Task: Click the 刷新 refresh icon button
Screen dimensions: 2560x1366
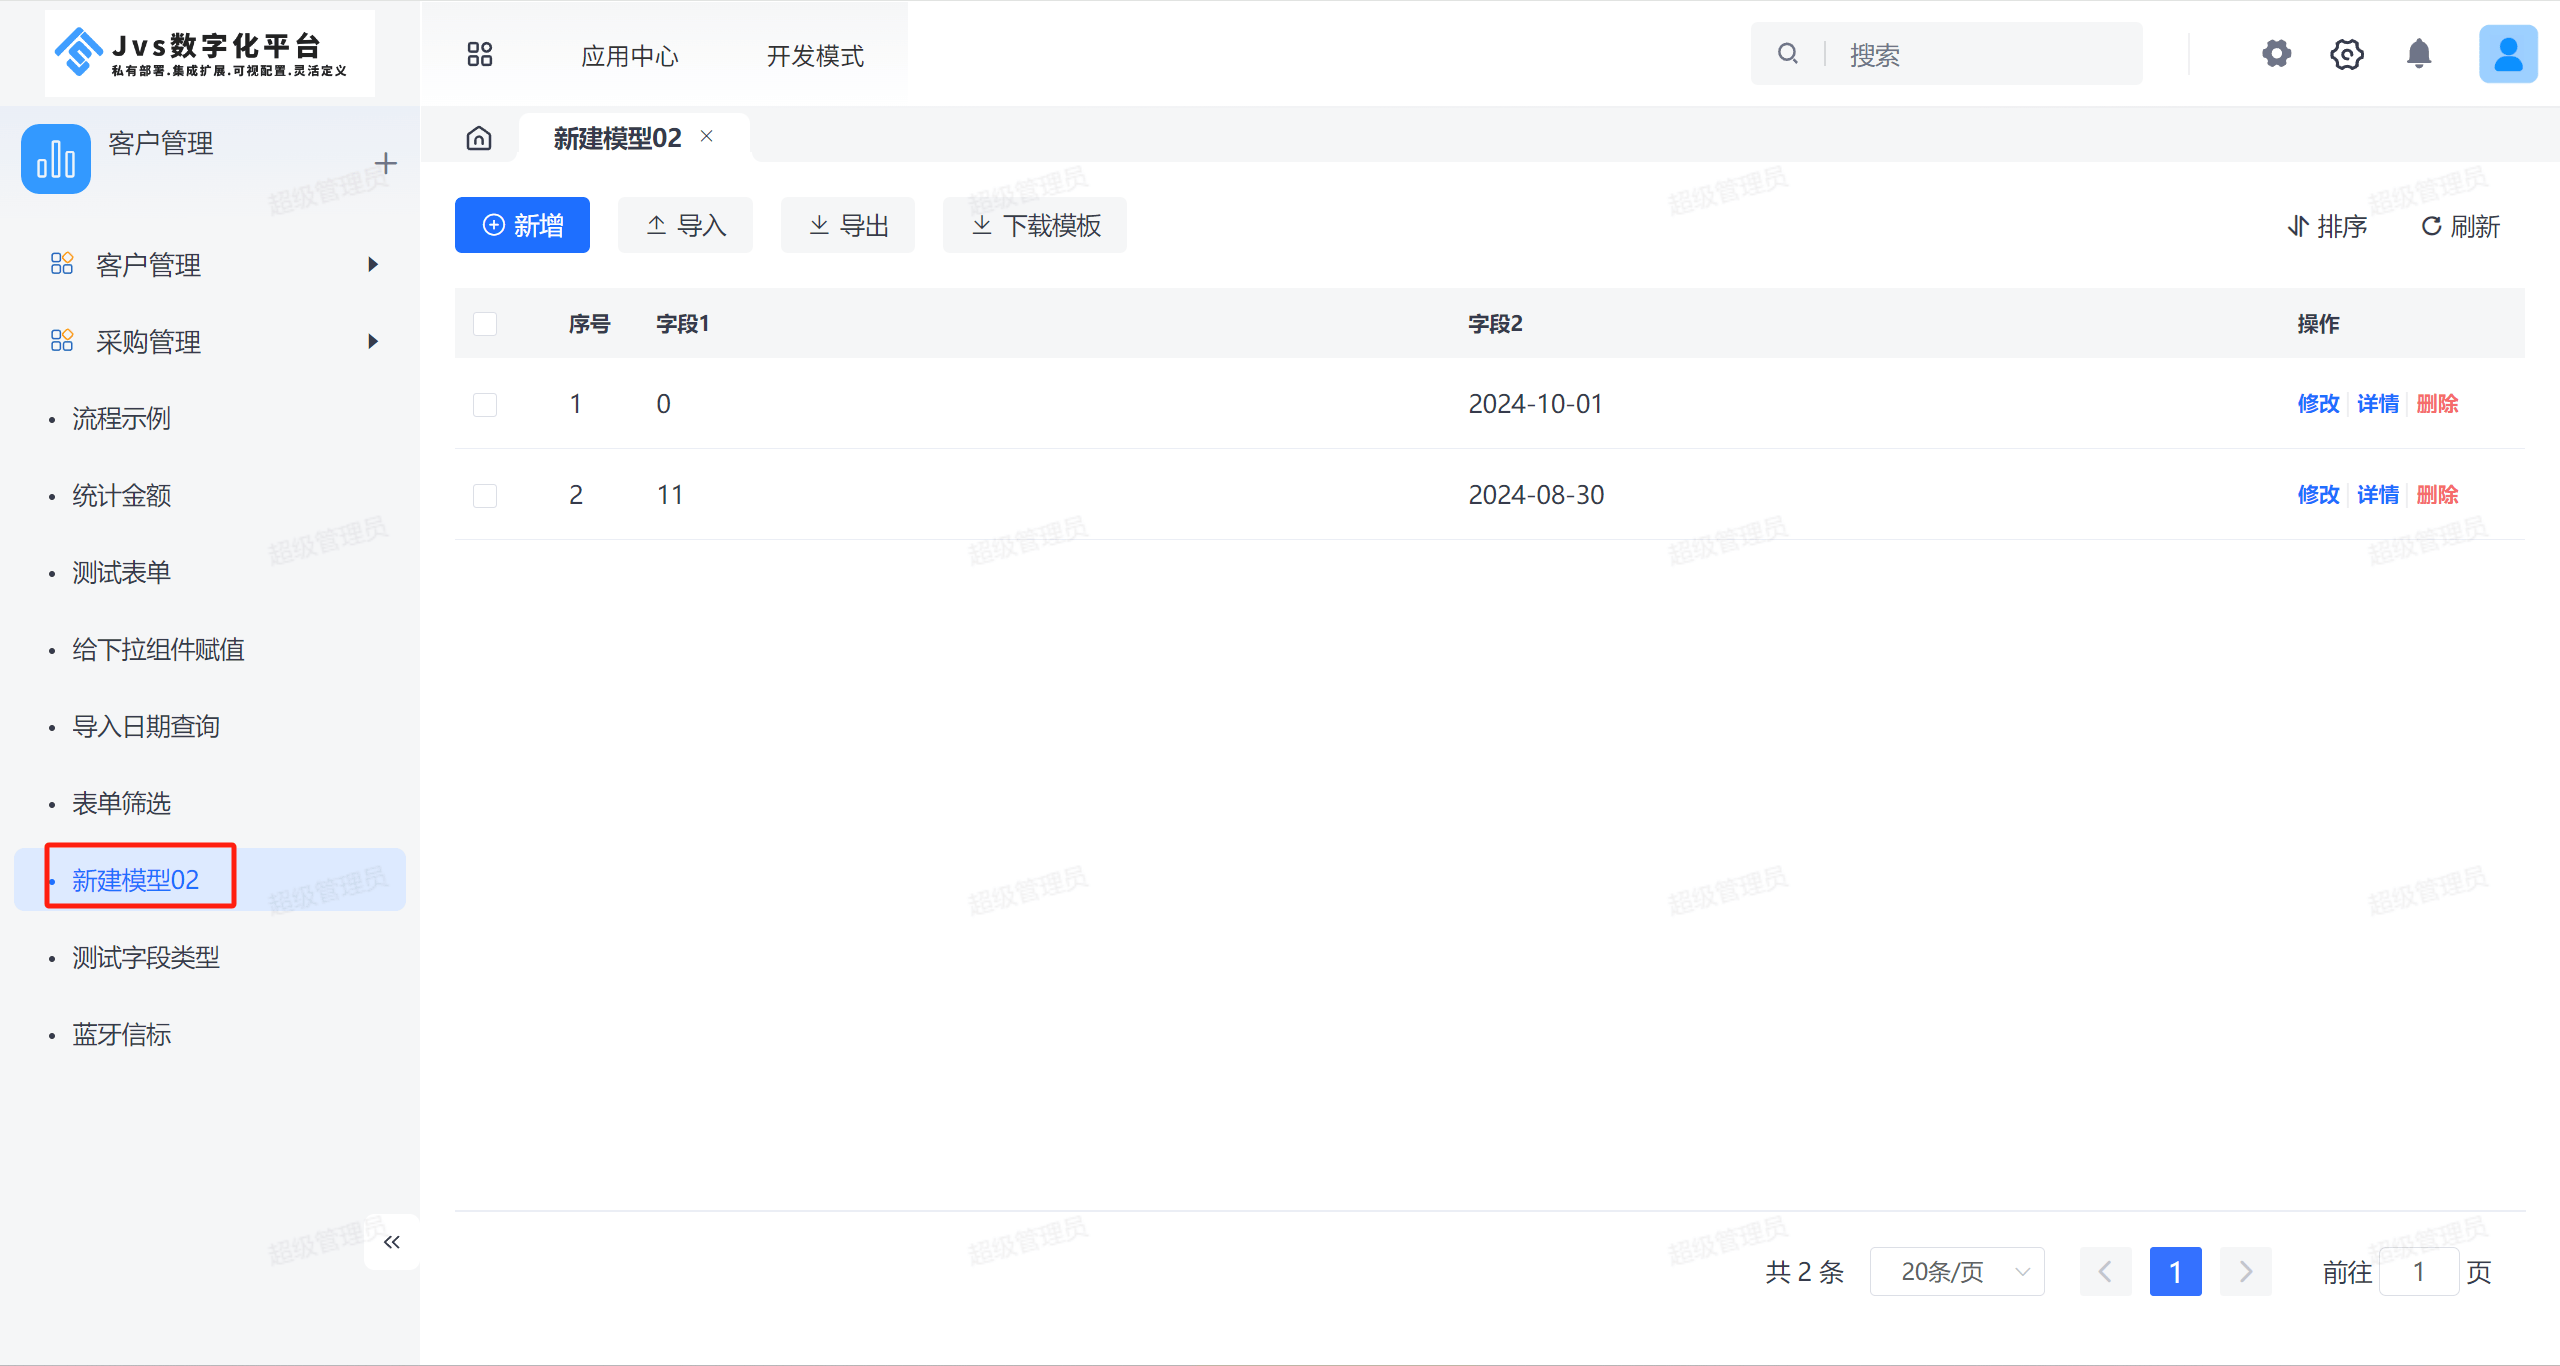Action: click(x=2460, y=226)
